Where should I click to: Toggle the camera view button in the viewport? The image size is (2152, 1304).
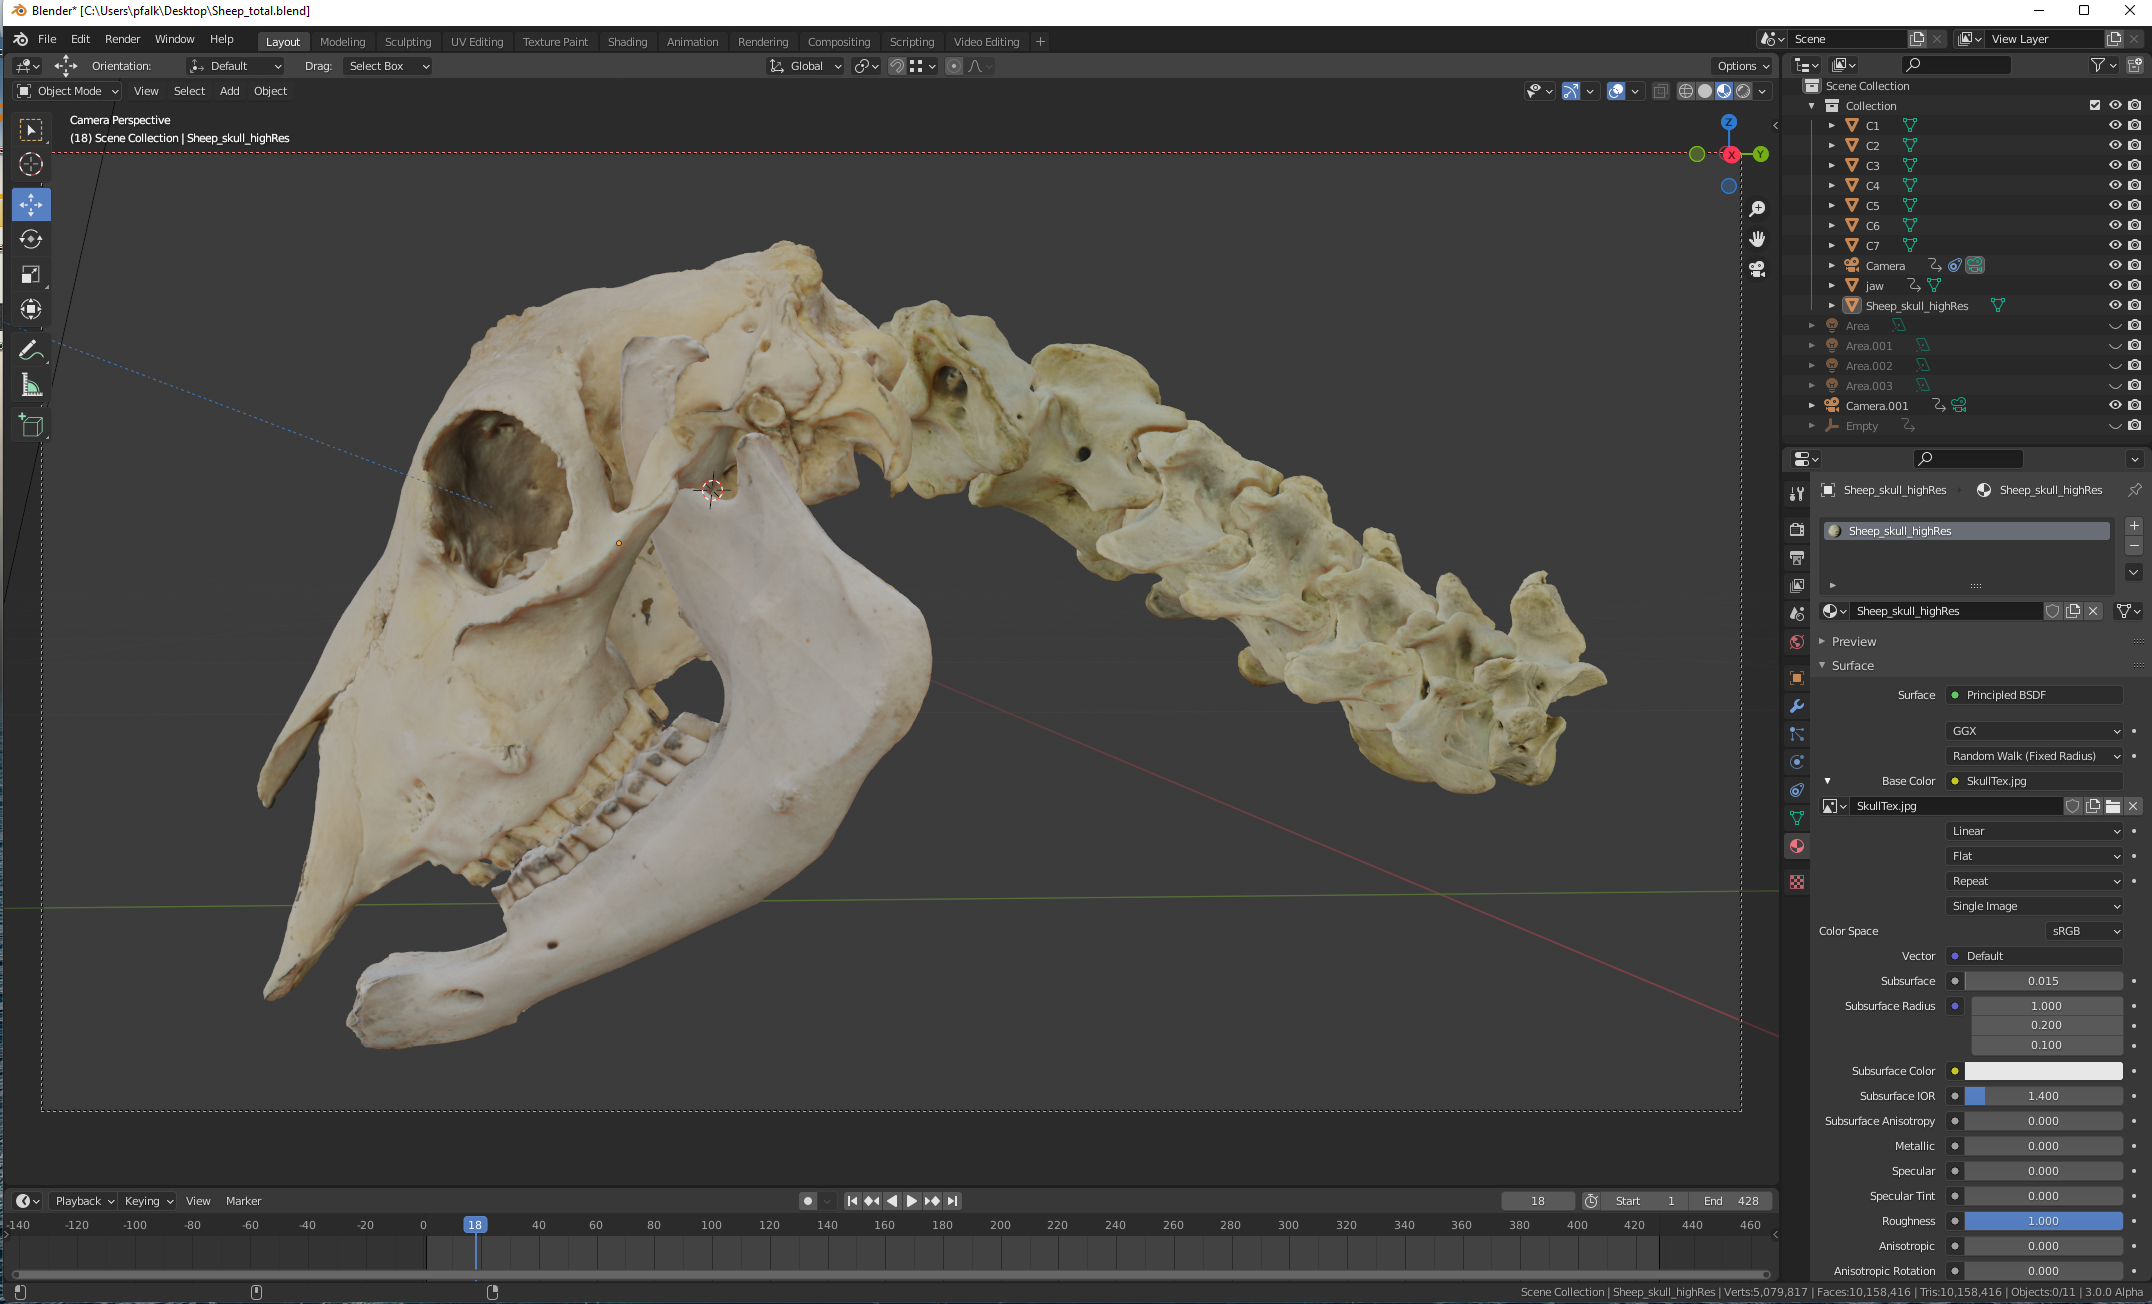1757,269
